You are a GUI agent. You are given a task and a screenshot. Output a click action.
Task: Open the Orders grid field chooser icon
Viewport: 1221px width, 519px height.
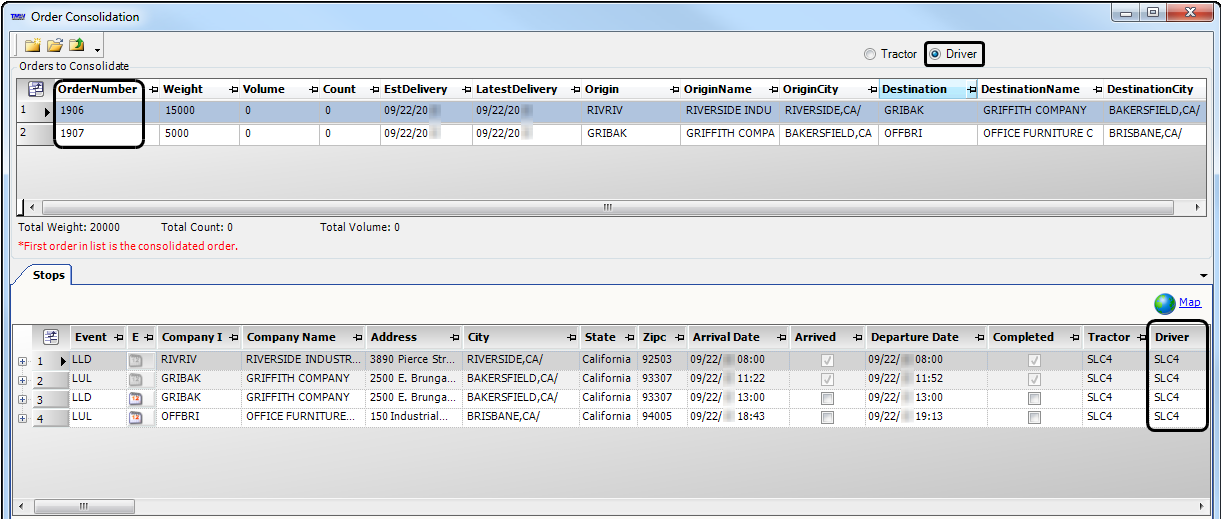point(36,89)
